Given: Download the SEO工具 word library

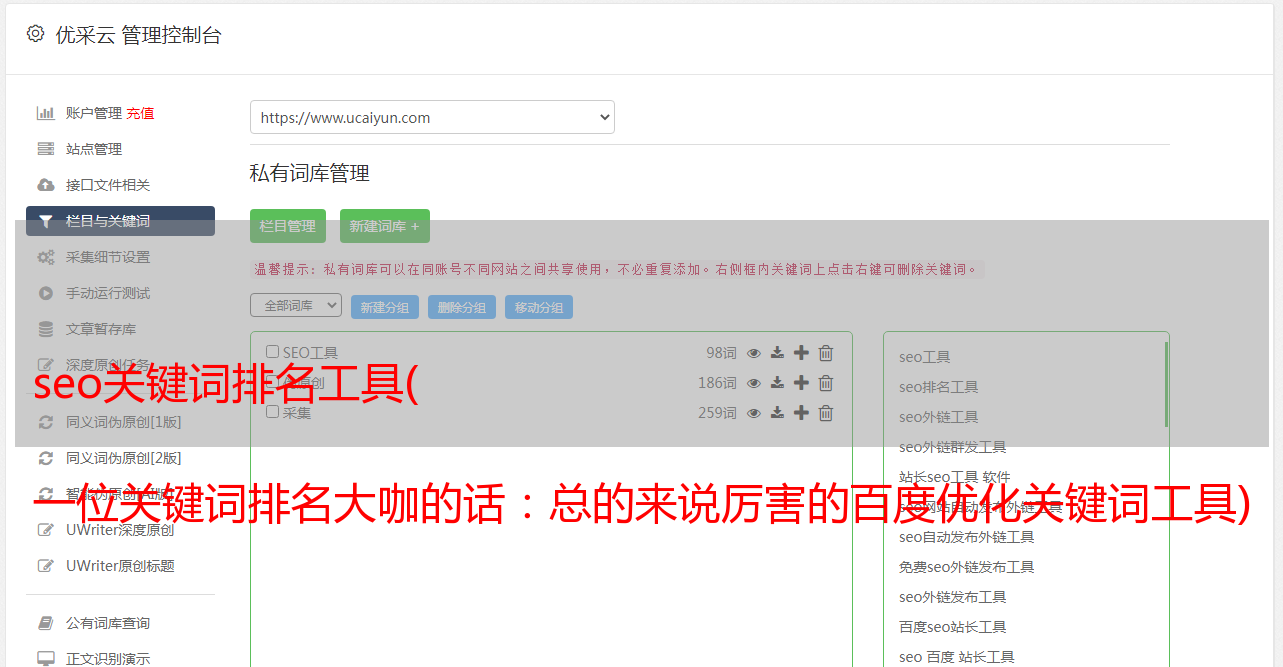Looking at the screenshot, I should point(777,353).
